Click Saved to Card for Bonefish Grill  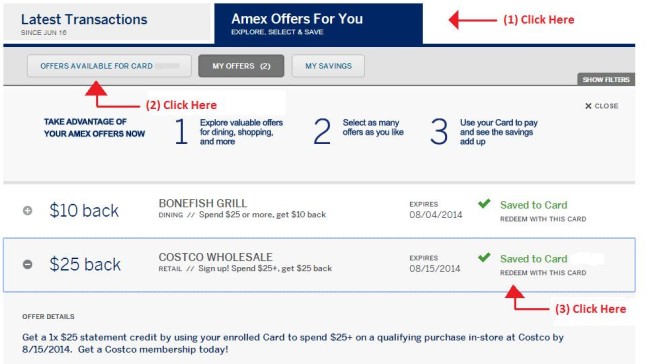point(534,205)
